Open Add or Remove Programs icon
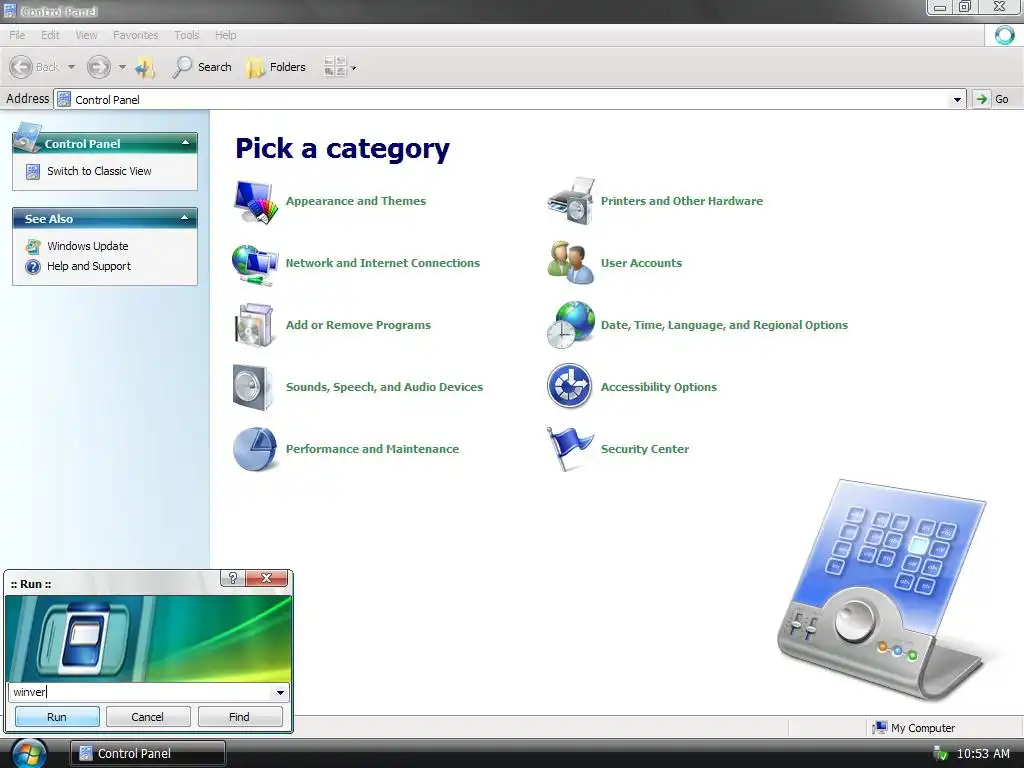The height and width of the screenshot is (768, 1024). click(253, 325)
